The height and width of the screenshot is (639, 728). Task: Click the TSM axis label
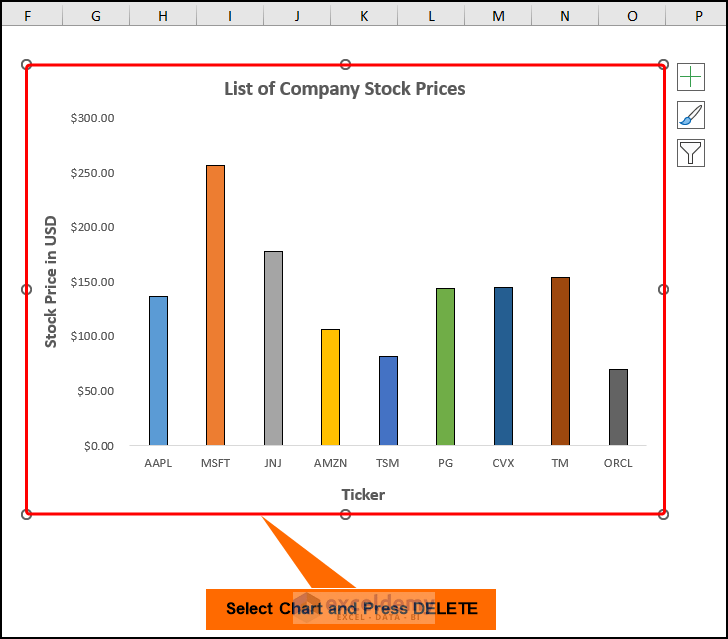pyautogui.click(x=388, y=463)
